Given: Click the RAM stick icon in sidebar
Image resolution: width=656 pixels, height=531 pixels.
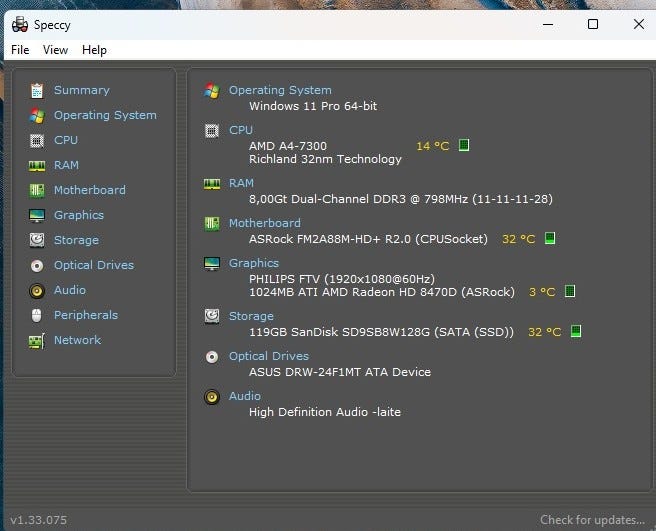Looking at the screenshot, I should pos(37,166).
